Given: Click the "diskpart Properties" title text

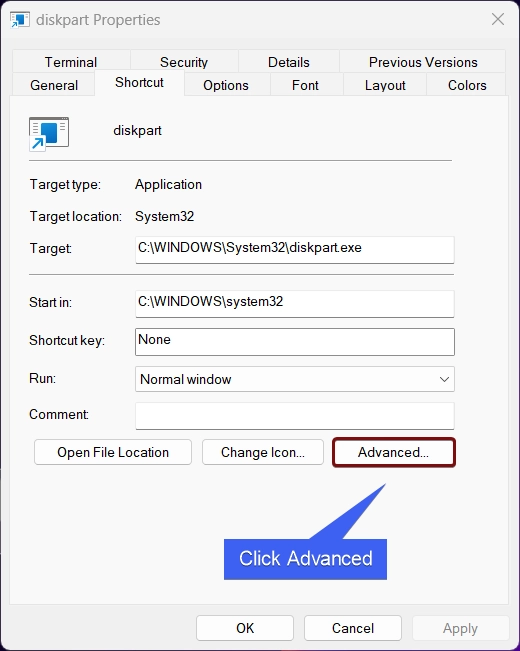Looking at the screenshot, I should point(98,20).
